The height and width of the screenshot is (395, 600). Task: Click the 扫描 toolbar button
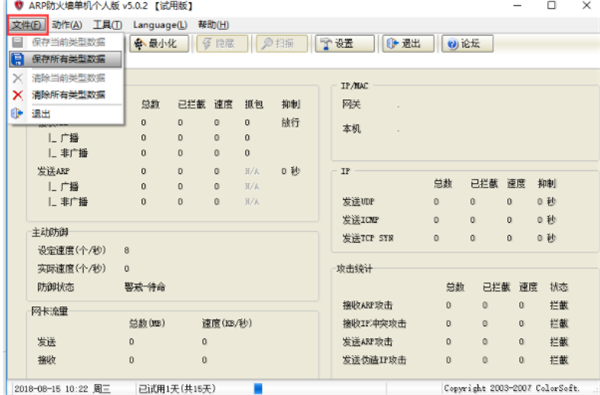(282, 44)
